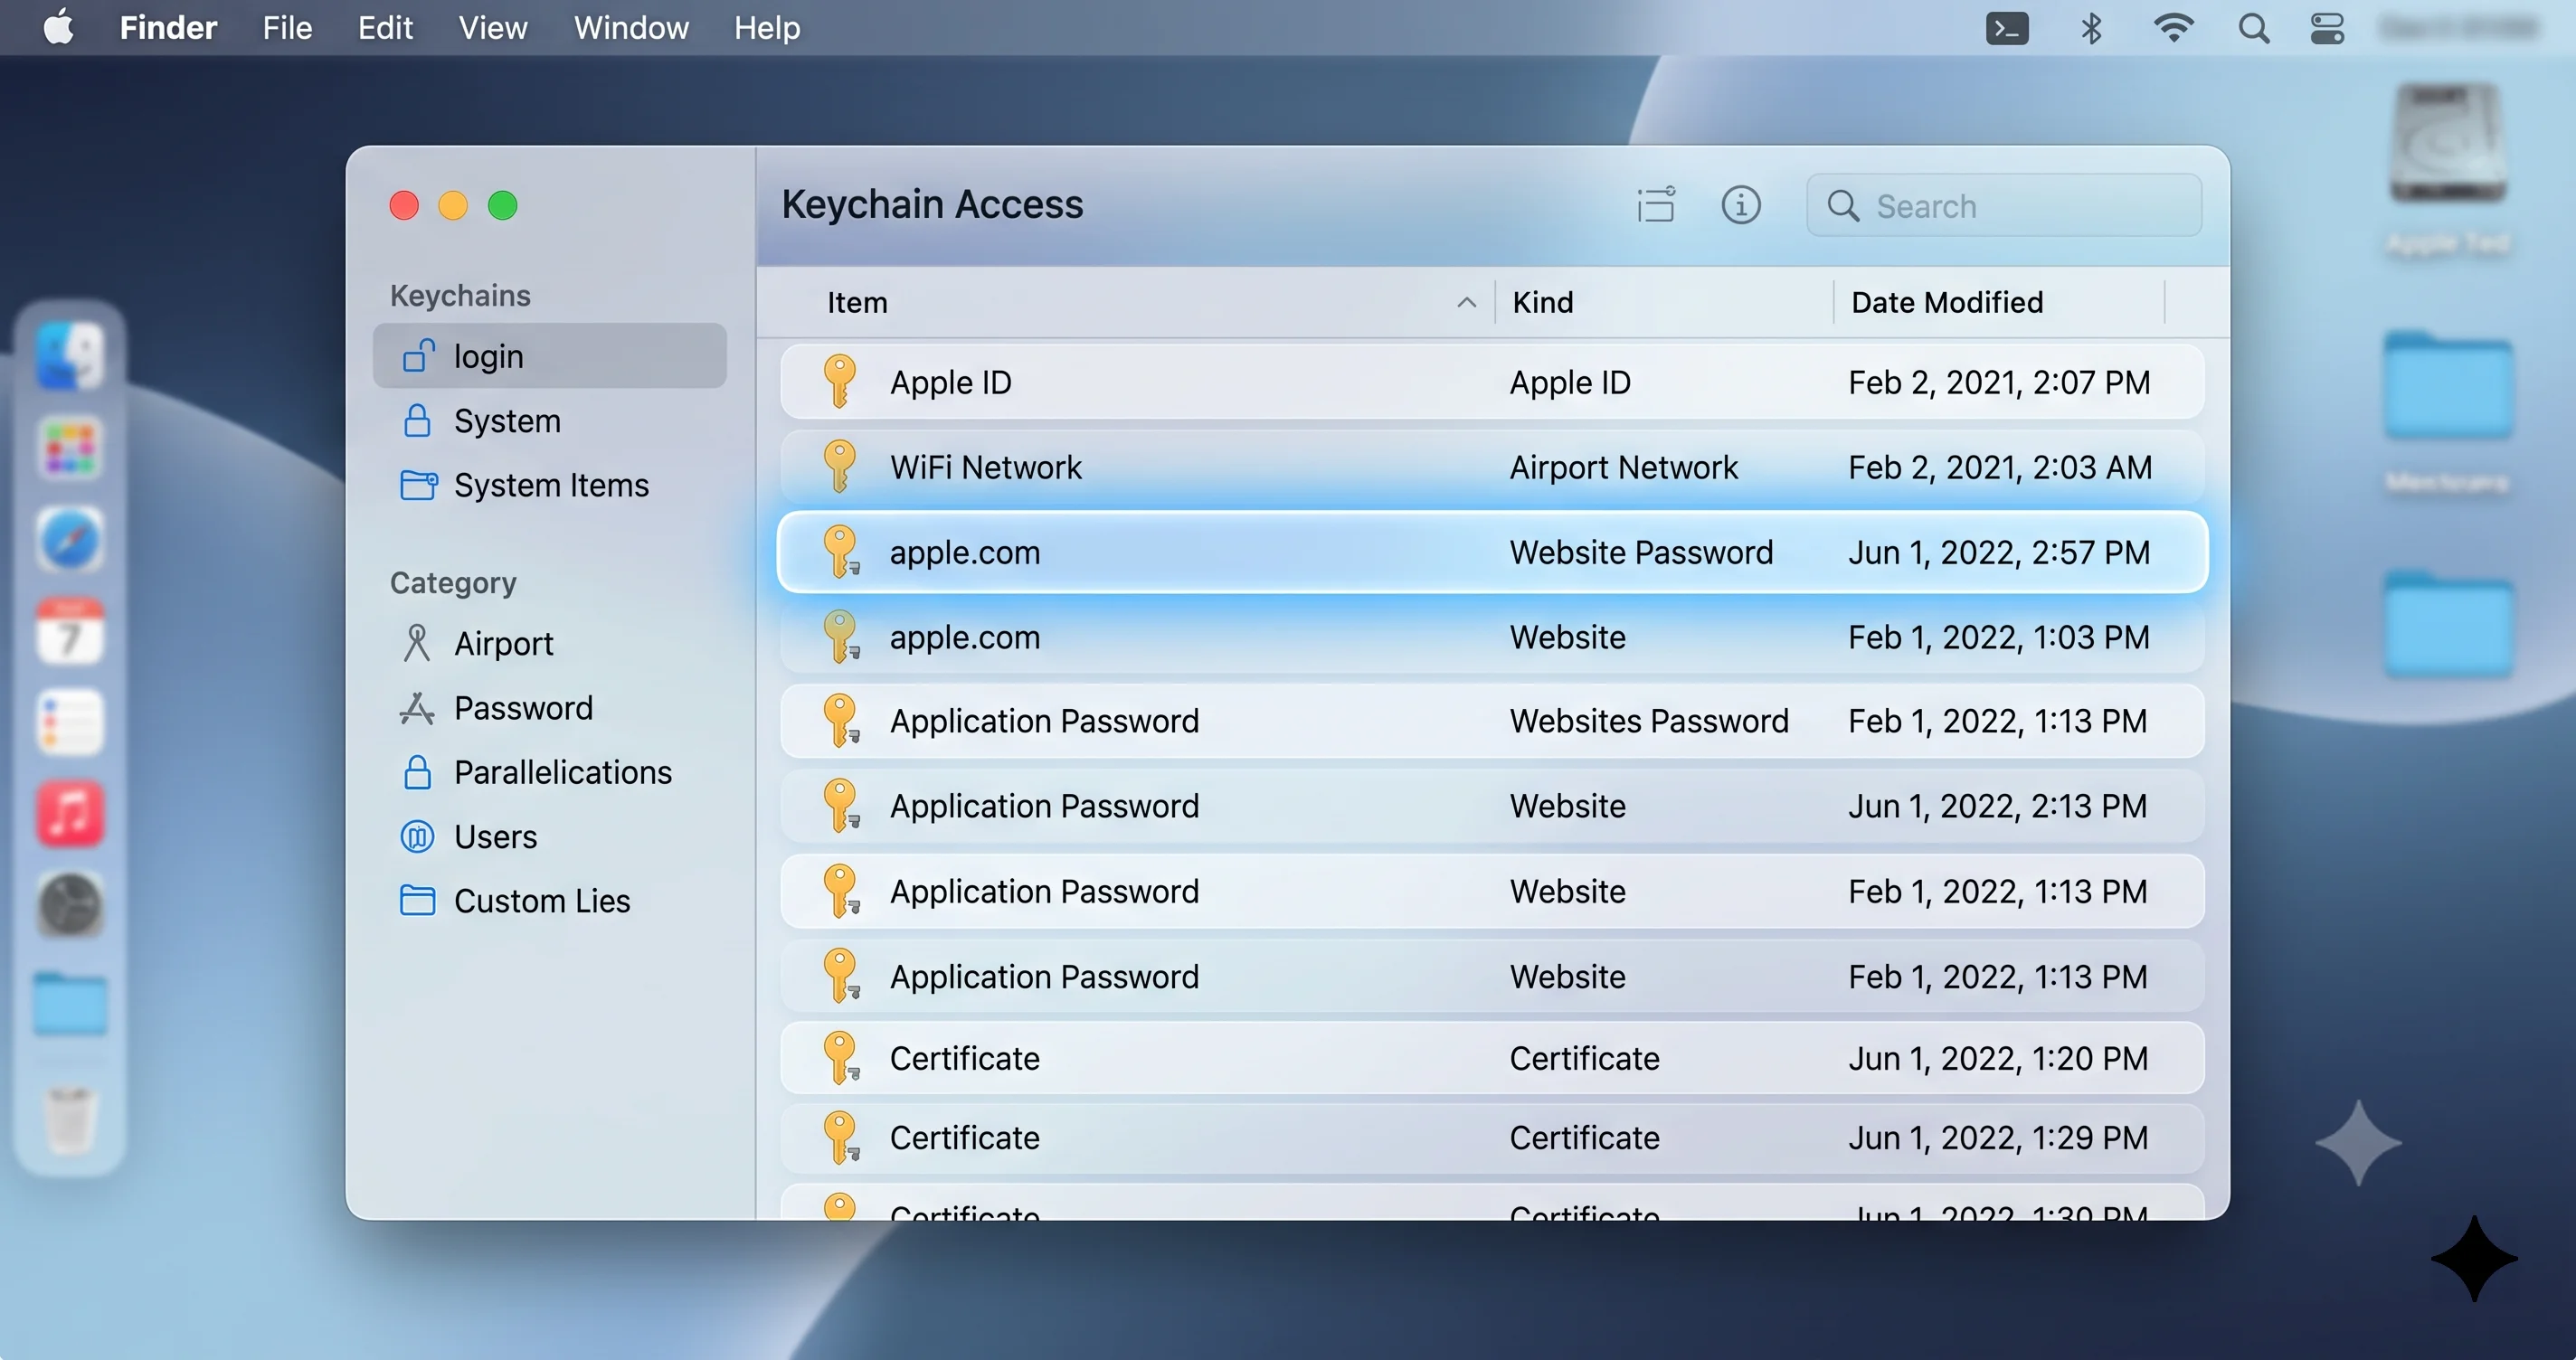Screen dimensions: 2576x1360
Task: Click the list edit icon beside info button
Action: 1656,204
